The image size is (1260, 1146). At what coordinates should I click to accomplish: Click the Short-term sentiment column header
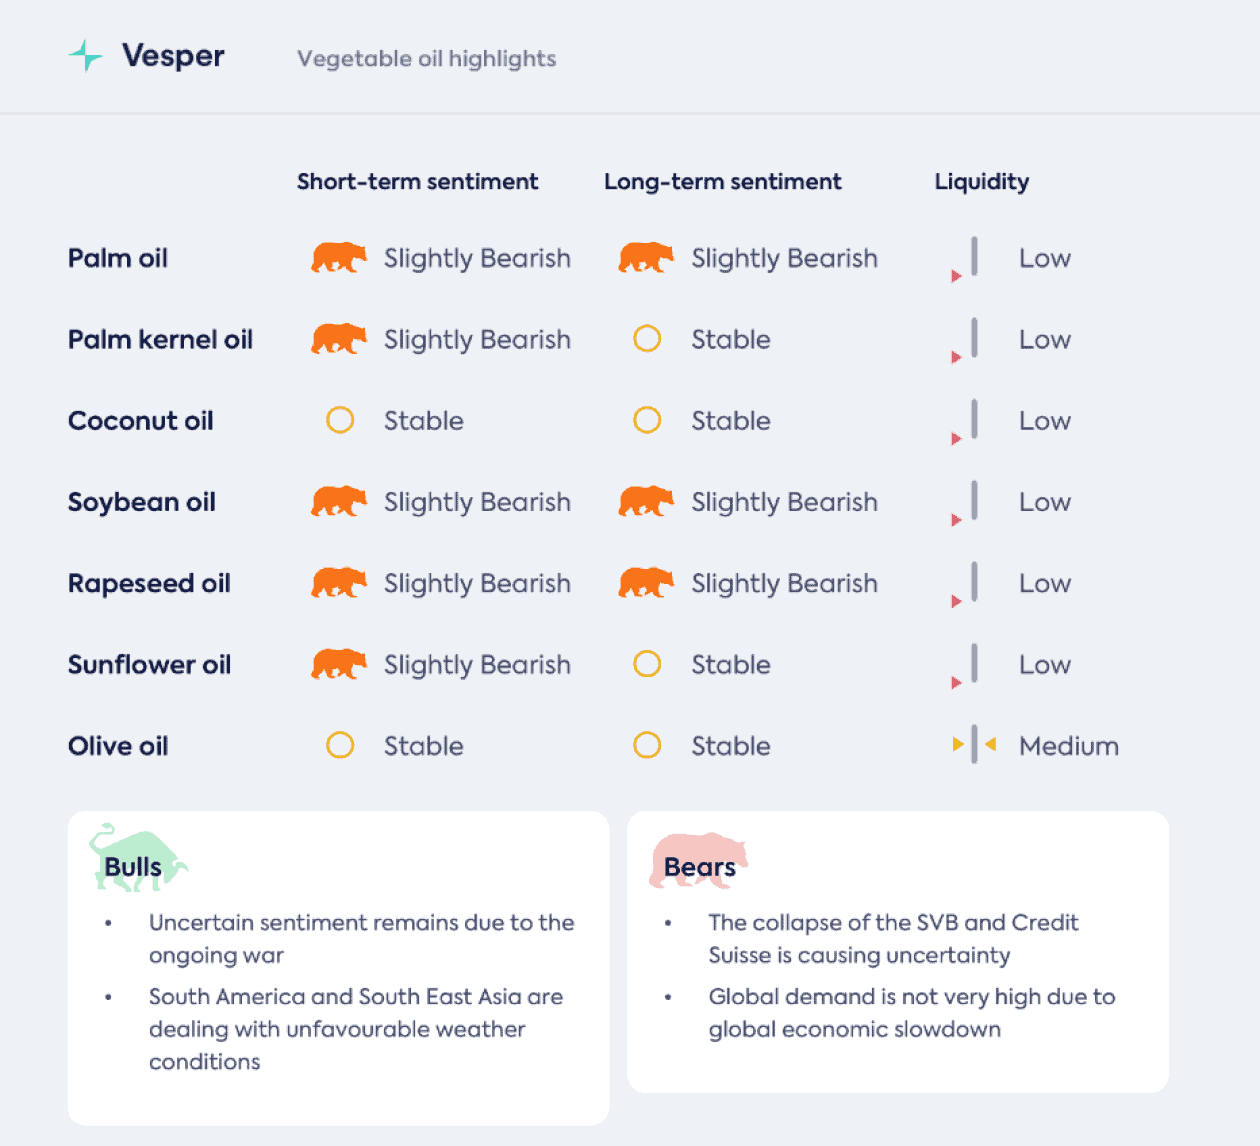click(x=418, y=182)
